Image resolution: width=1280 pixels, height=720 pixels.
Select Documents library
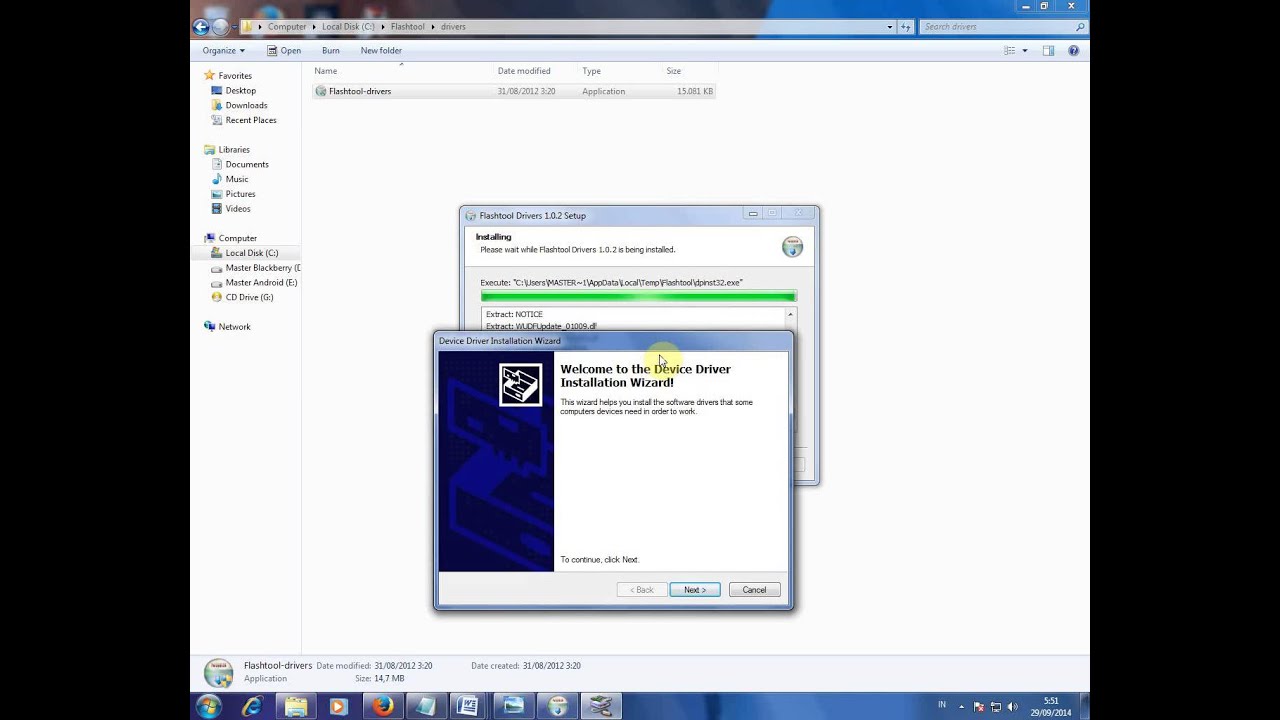point(246,164)
